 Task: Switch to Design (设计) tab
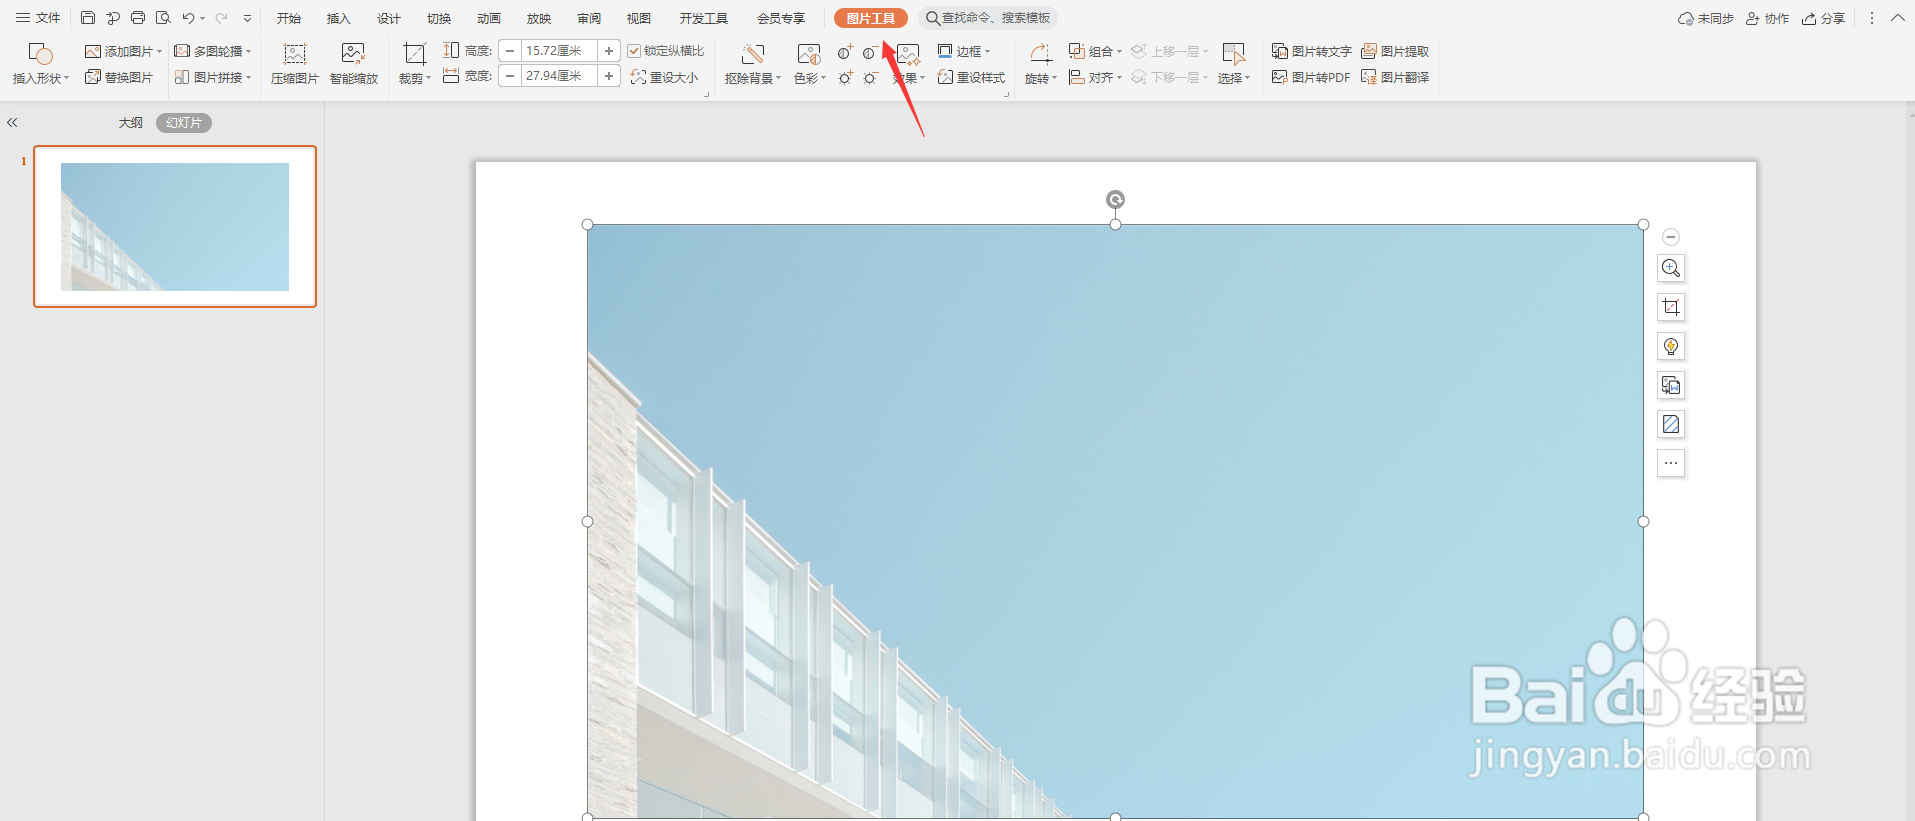point(389,18)
